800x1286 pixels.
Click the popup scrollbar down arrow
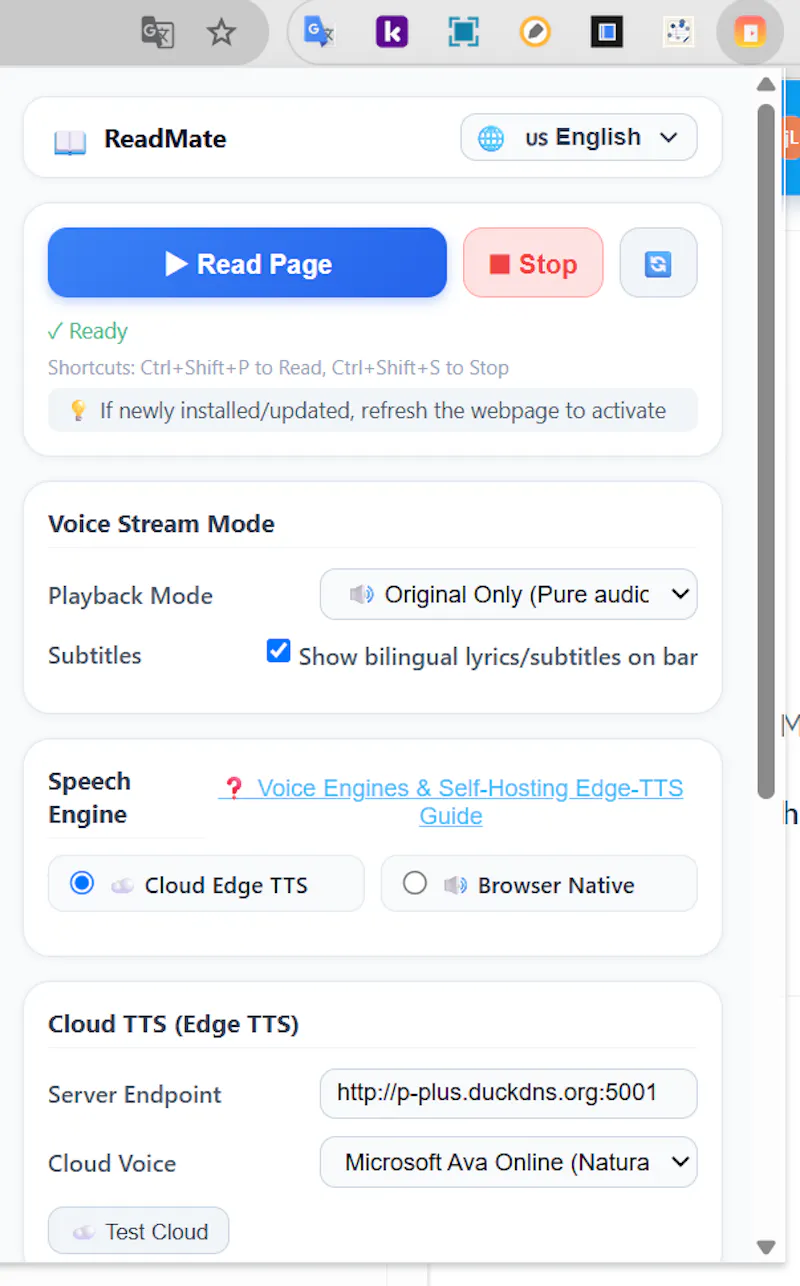pyautogui.click(x=766, y=1246)
